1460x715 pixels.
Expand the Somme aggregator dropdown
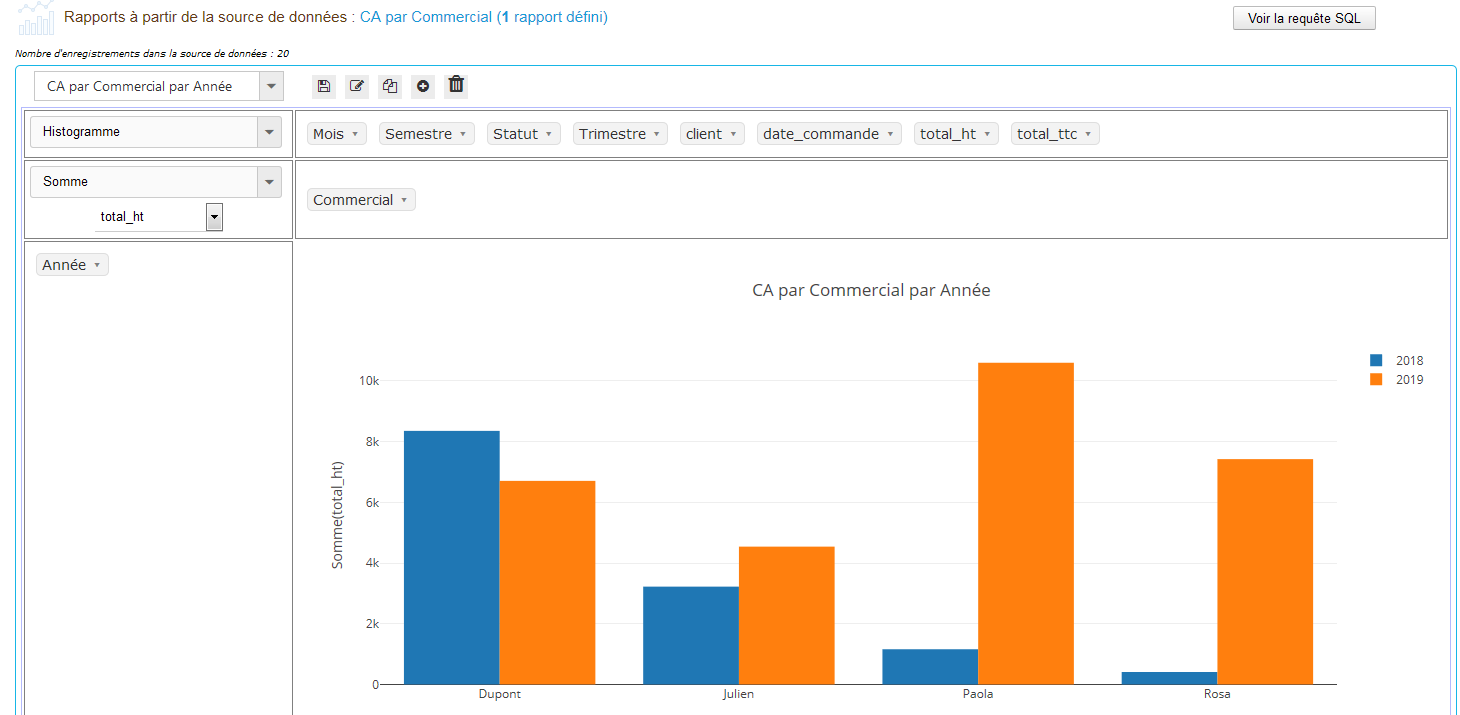pyautogui.click(x=156, y=182)
